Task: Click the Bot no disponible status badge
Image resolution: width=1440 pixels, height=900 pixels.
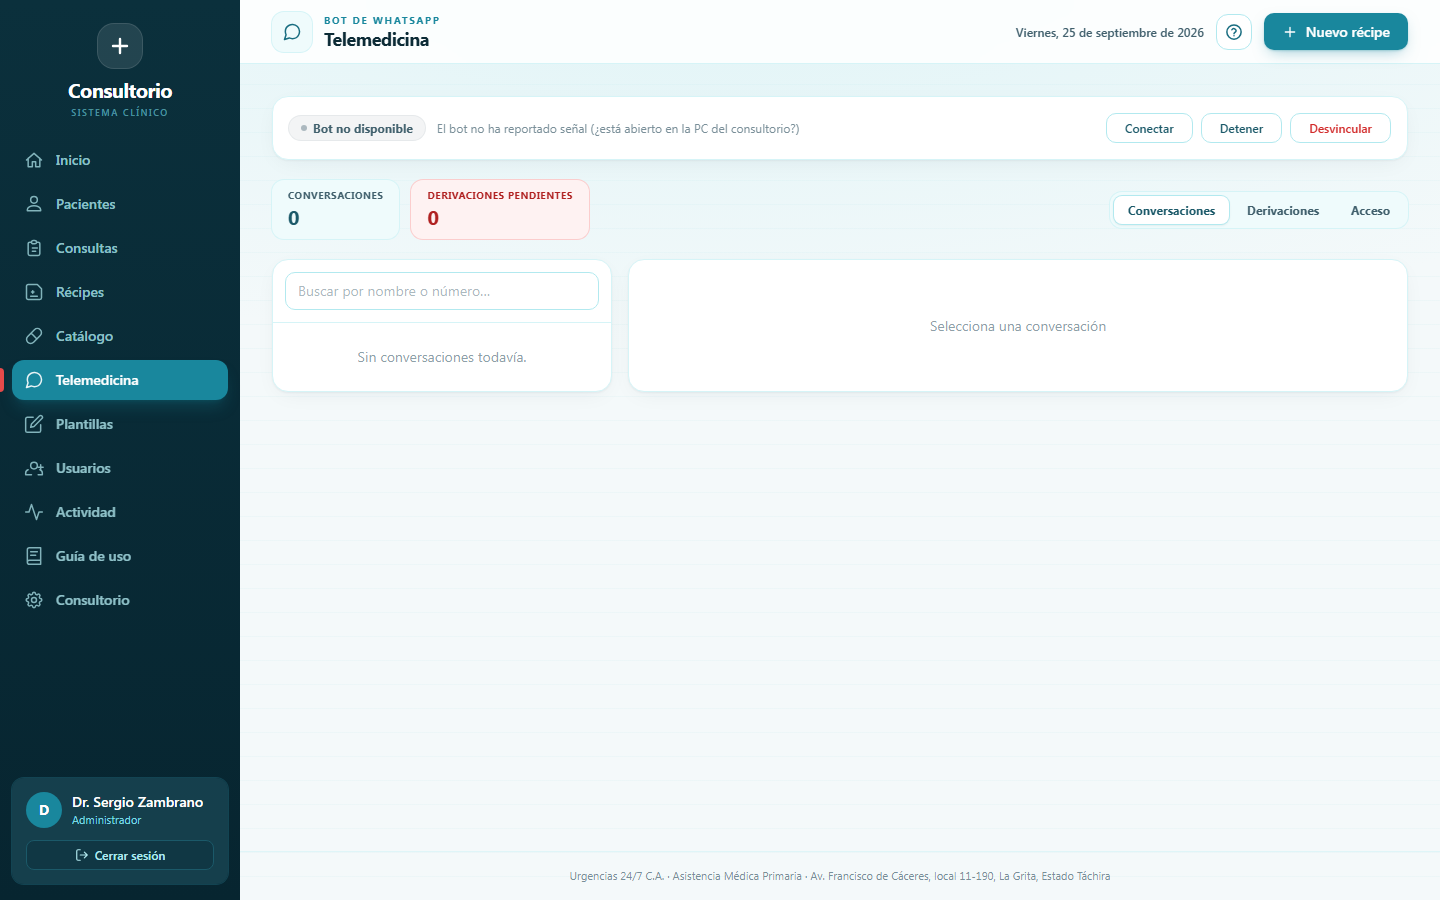Action: click(357, 128)
